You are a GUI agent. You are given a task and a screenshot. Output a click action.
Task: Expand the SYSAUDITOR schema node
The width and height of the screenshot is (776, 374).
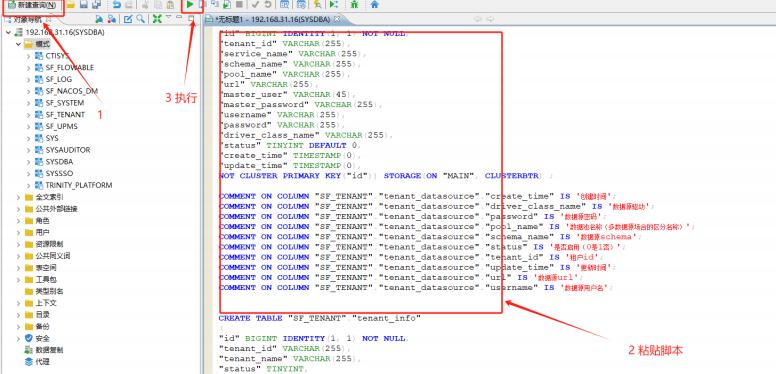click(29, 150)
